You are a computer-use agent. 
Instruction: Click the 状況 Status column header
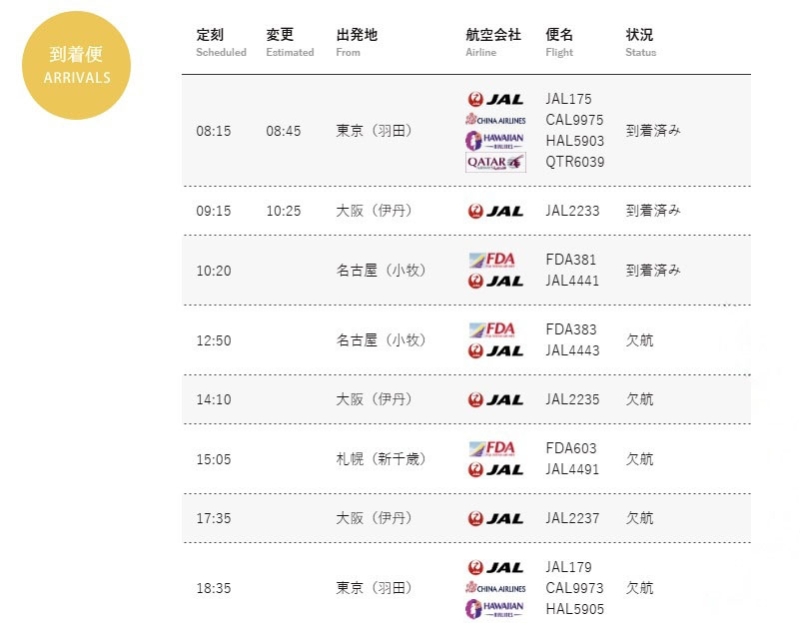point(641,42)
